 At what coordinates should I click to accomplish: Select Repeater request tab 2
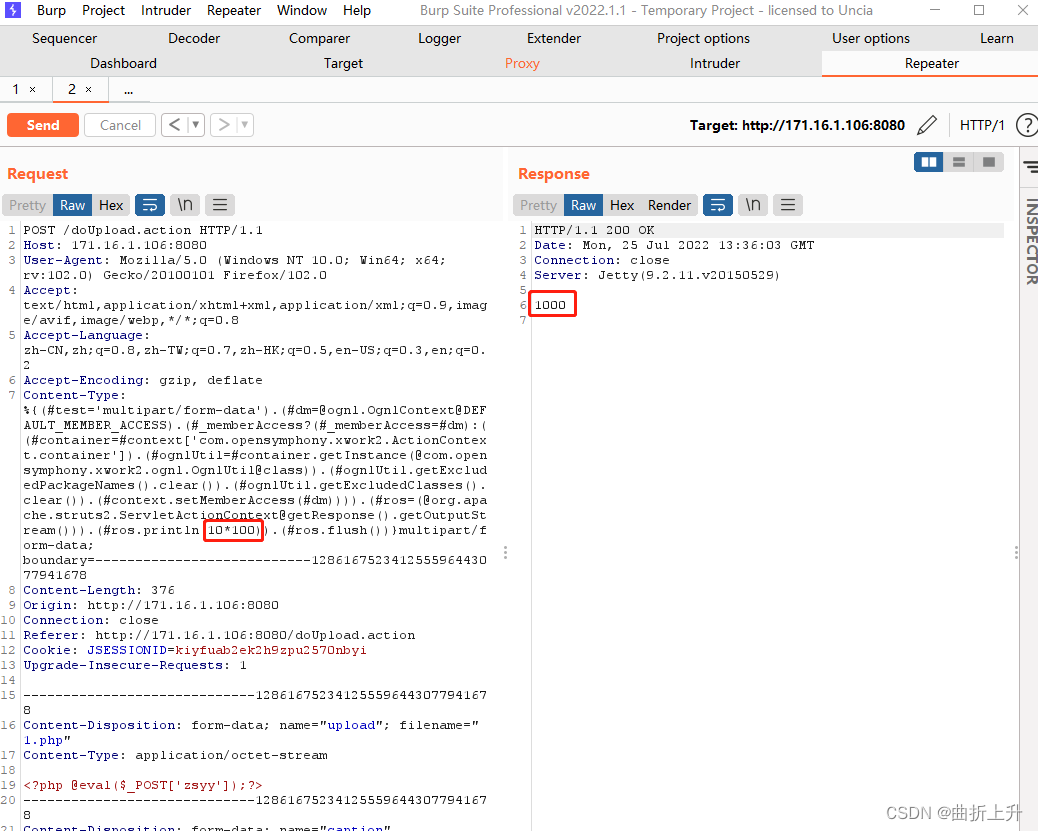point(71,89)
